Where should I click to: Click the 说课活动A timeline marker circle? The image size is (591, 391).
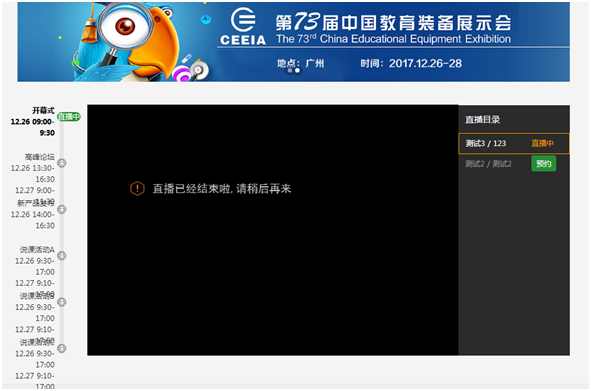click(62, 256)
